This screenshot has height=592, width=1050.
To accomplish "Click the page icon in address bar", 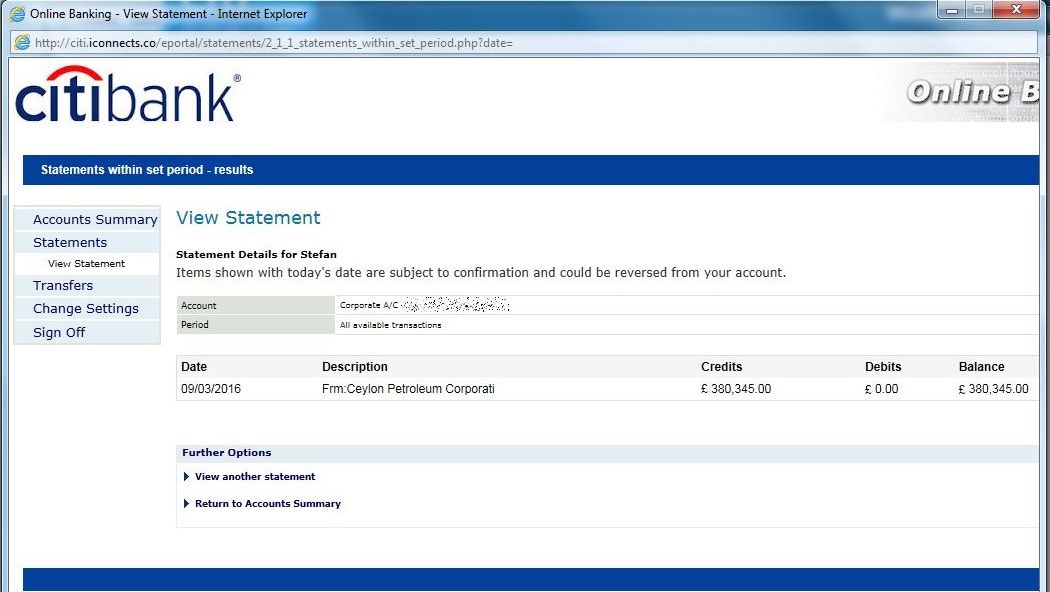I will tap(22, 42).
